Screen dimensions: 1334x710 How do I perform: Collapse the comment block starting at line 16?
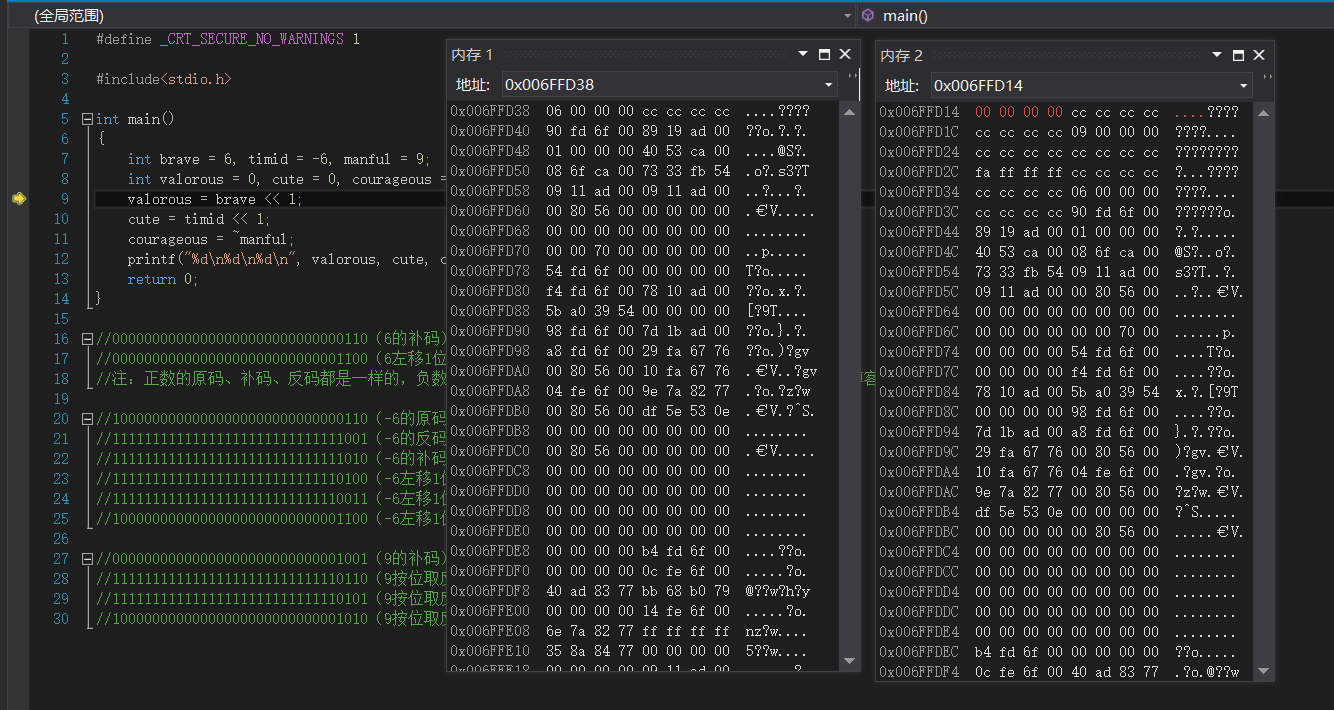coord(86,339)
